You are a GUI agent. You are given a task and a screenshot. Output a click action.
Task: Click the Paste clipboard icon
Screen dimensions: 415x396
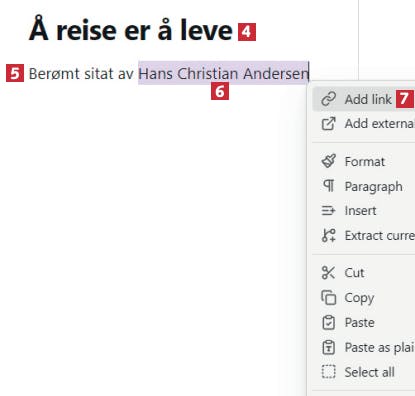tap(328, 322)
